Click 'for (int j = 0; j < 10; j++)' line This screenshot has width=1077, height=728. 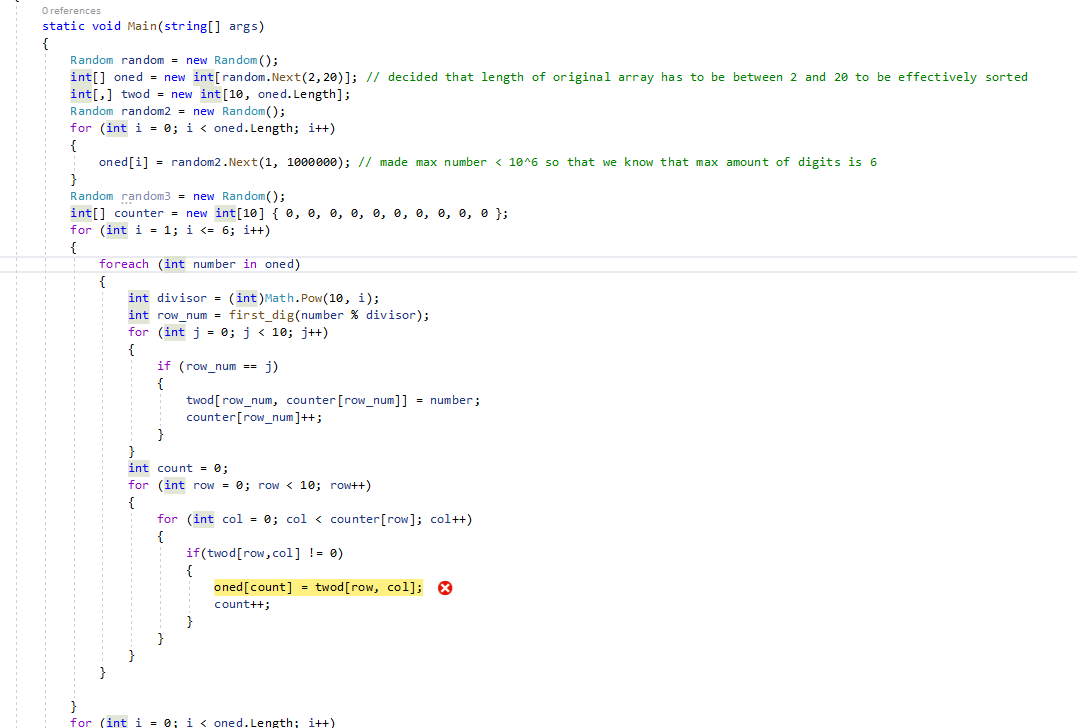pyautogui.click(x=228, y=332)
